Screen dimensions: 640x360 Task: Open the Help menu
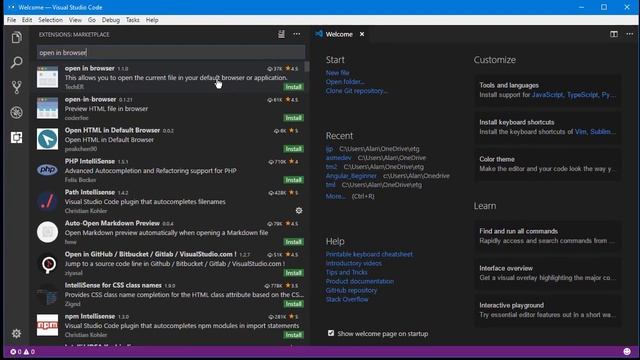coord(152,20)
